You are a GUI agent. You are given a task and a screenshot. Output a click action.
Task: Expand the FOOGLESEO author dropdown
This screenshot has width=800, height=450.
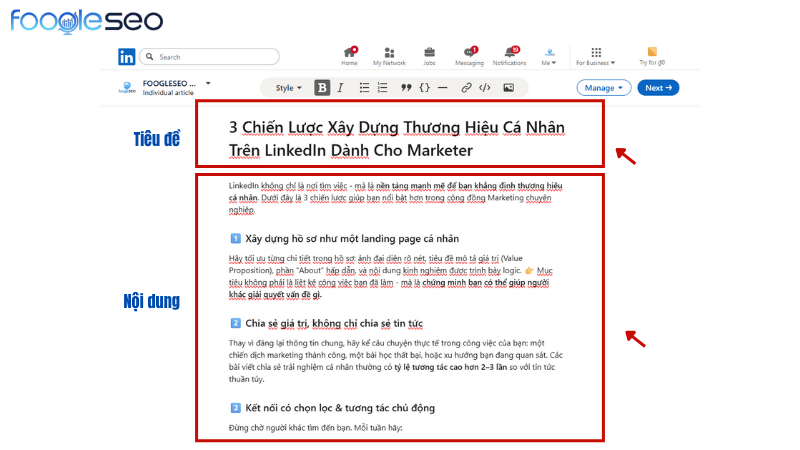208,83
